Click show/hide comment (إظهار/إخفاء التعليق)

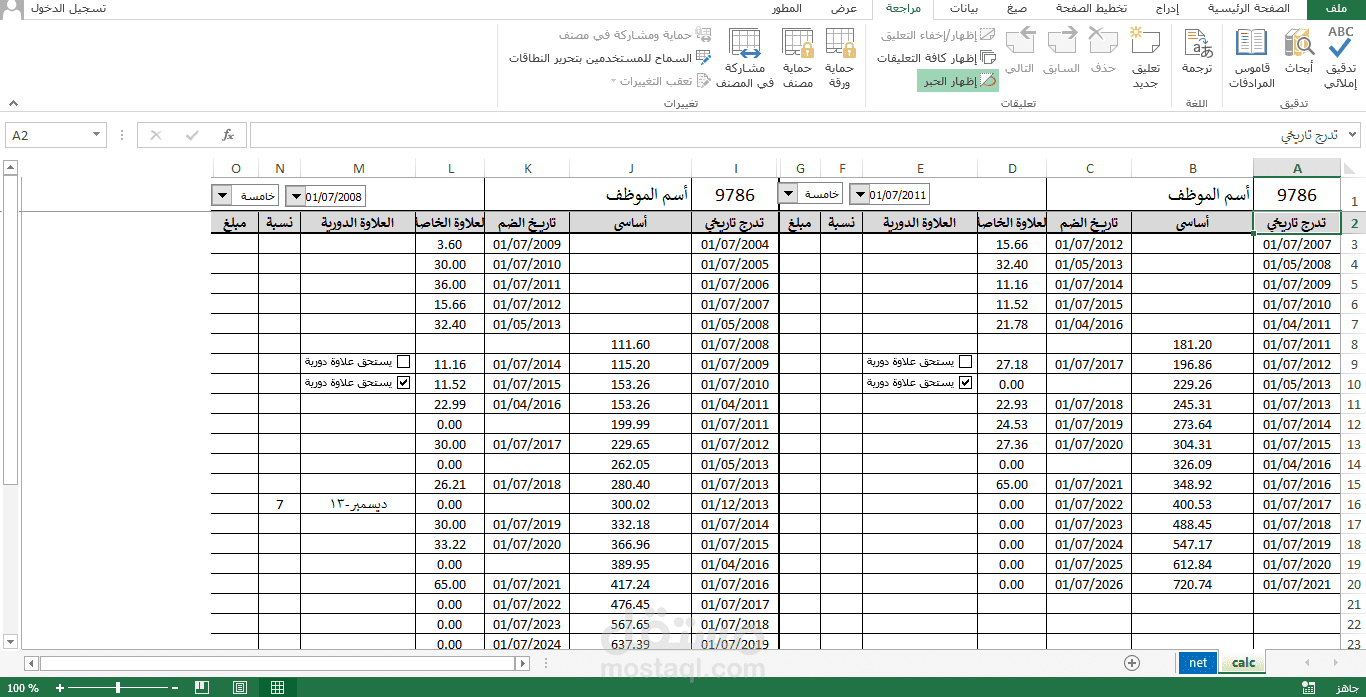tap(938, 35)
